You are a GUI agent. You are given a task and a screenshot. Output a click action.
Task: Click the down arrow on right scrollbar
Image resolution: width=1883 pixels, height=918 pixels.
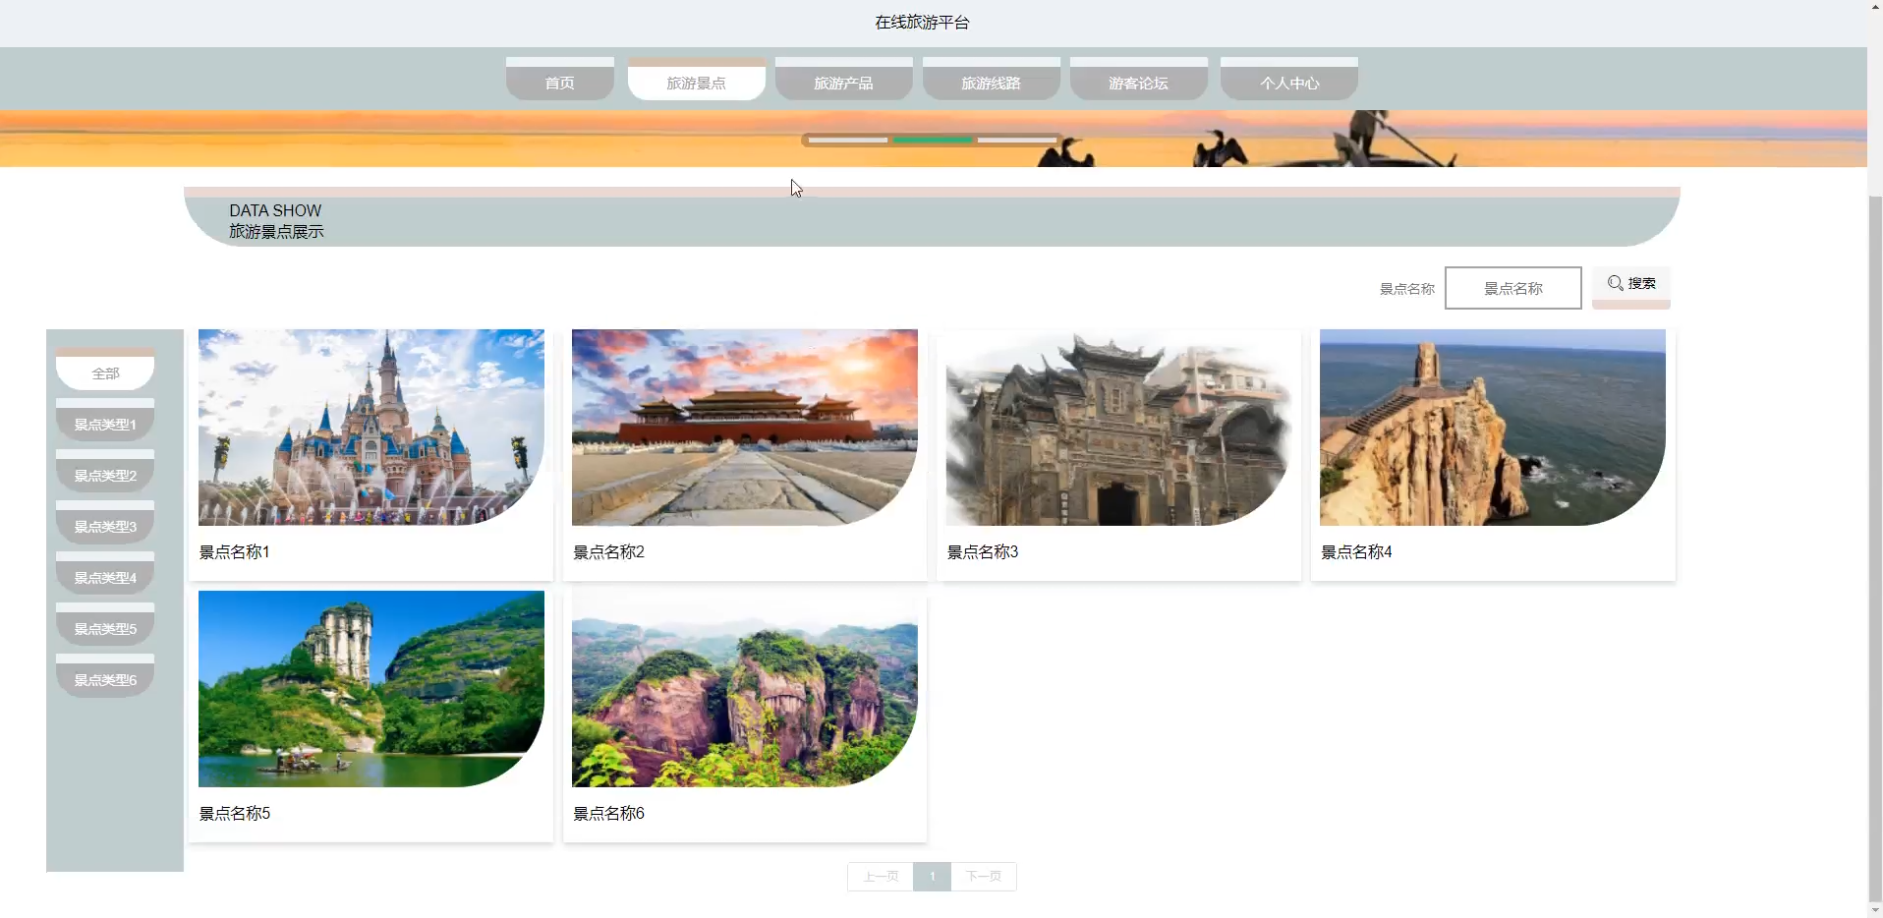[1874, 908]
